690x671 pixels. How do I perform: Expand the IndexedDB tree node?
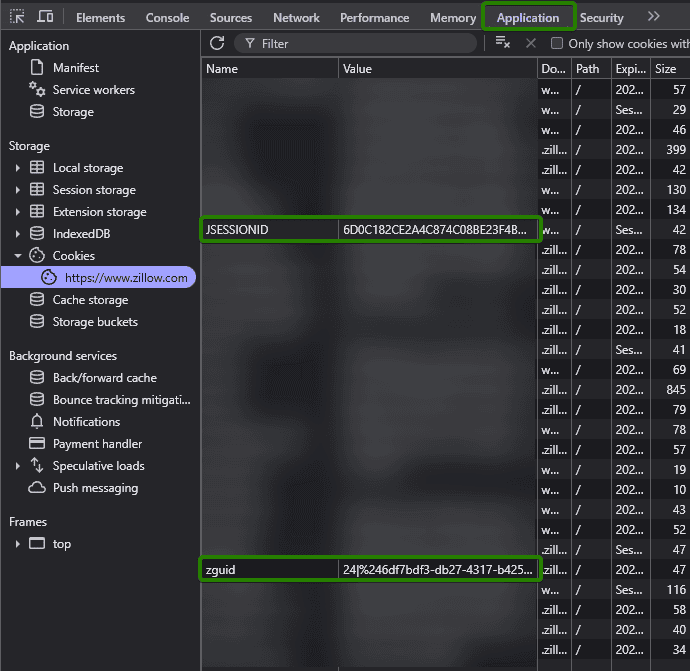pos(18,234)
